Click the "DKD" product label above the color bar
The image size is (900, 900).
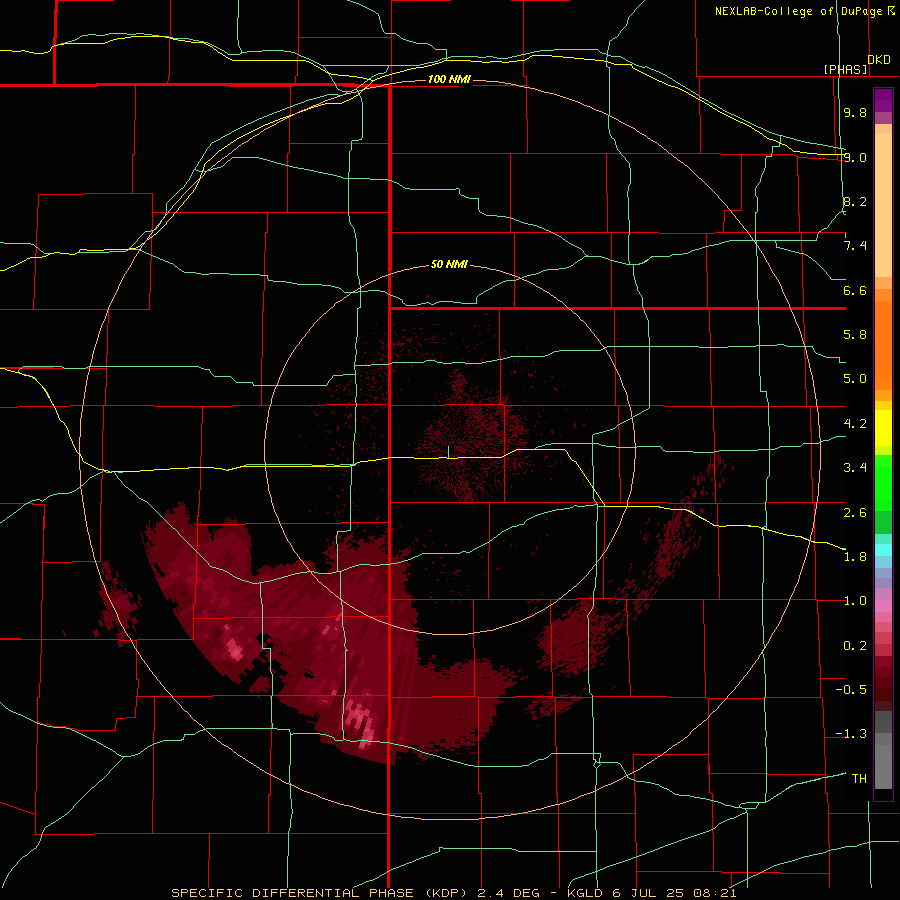click(x=879, y=60)
